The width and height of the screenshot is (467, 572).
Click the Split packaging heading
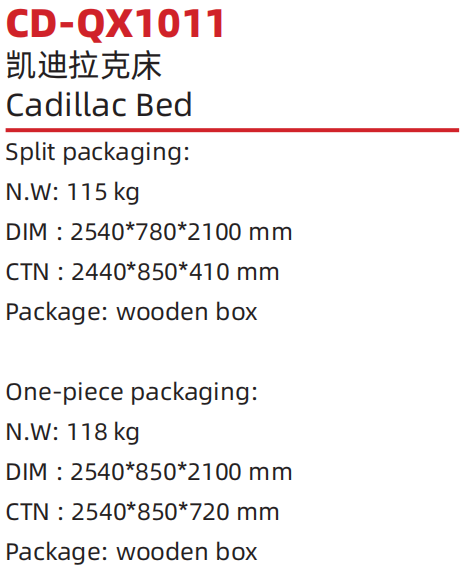tap(98, 152)
